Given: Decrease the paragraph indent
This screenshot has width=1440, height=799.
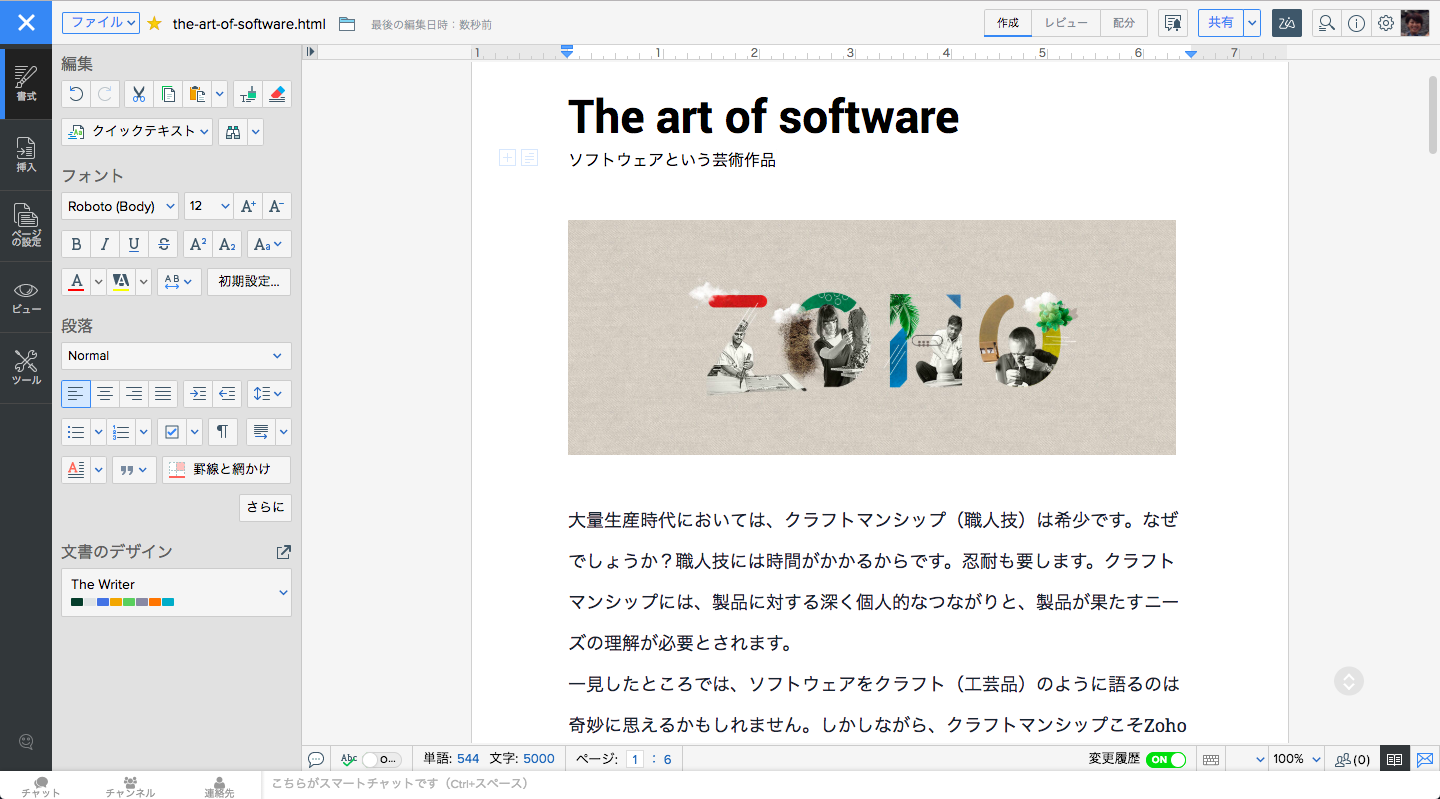Looking at the screenshot, I should (227, 394).
